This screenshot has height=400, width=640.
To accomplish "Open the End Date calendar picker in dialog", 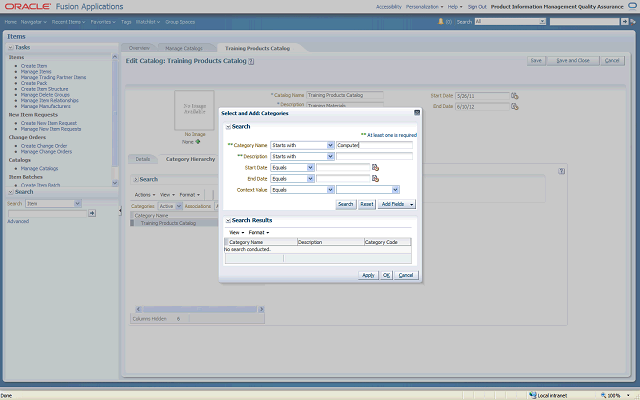I will 376,179.
